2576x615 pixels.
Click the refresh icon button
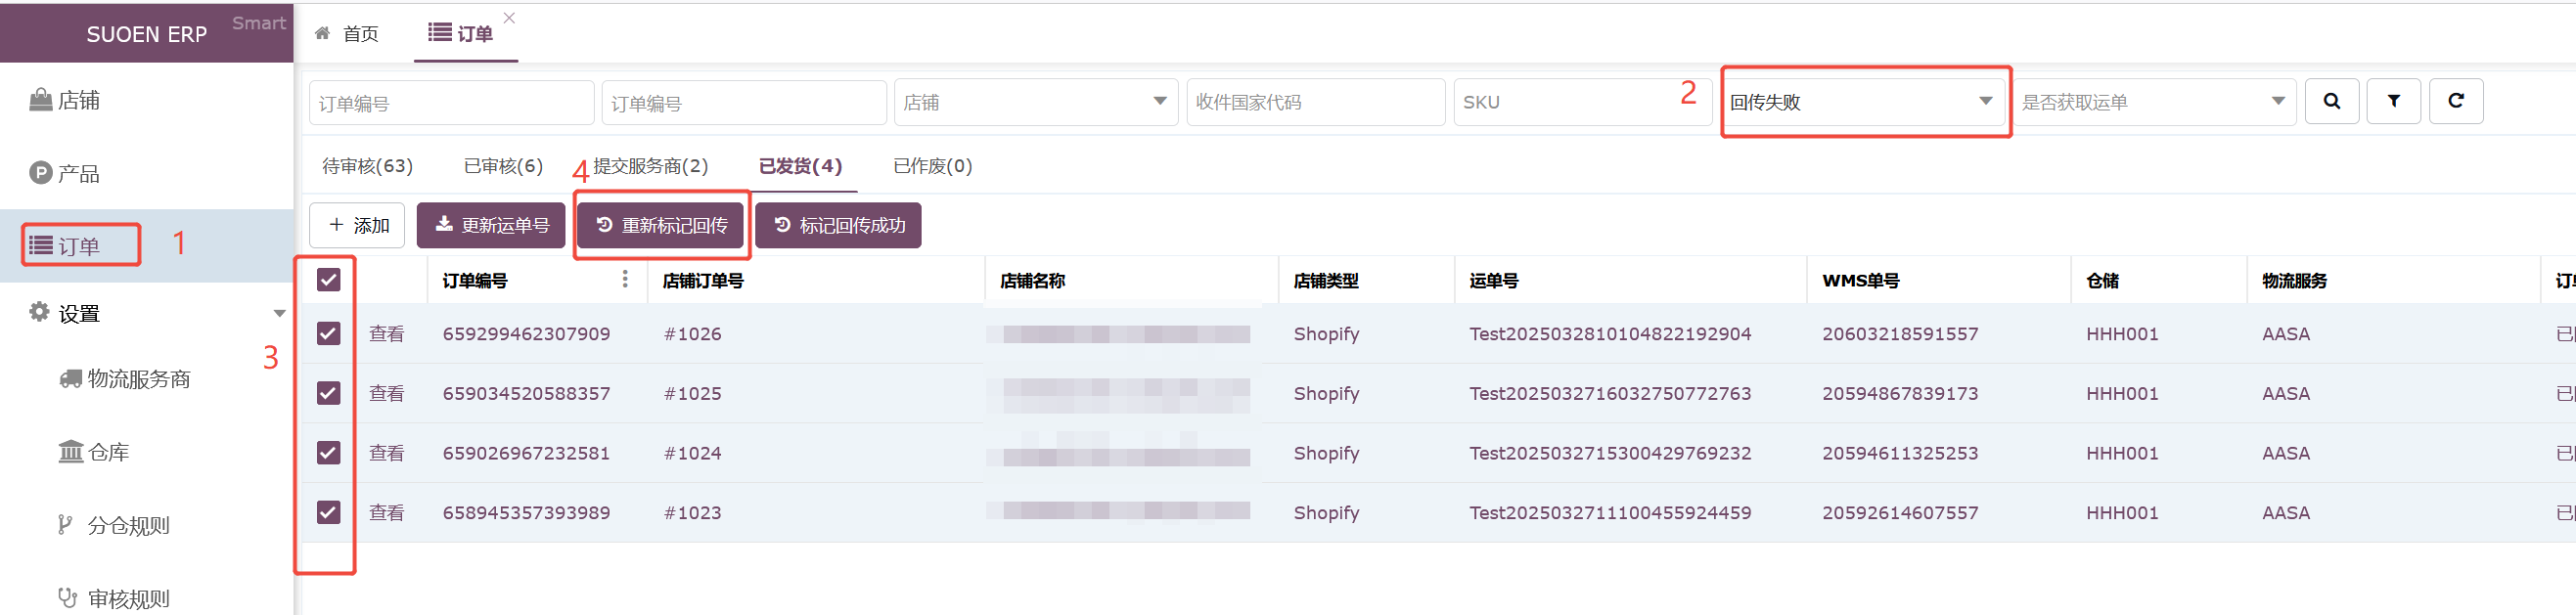click(x=2455, y=101)
